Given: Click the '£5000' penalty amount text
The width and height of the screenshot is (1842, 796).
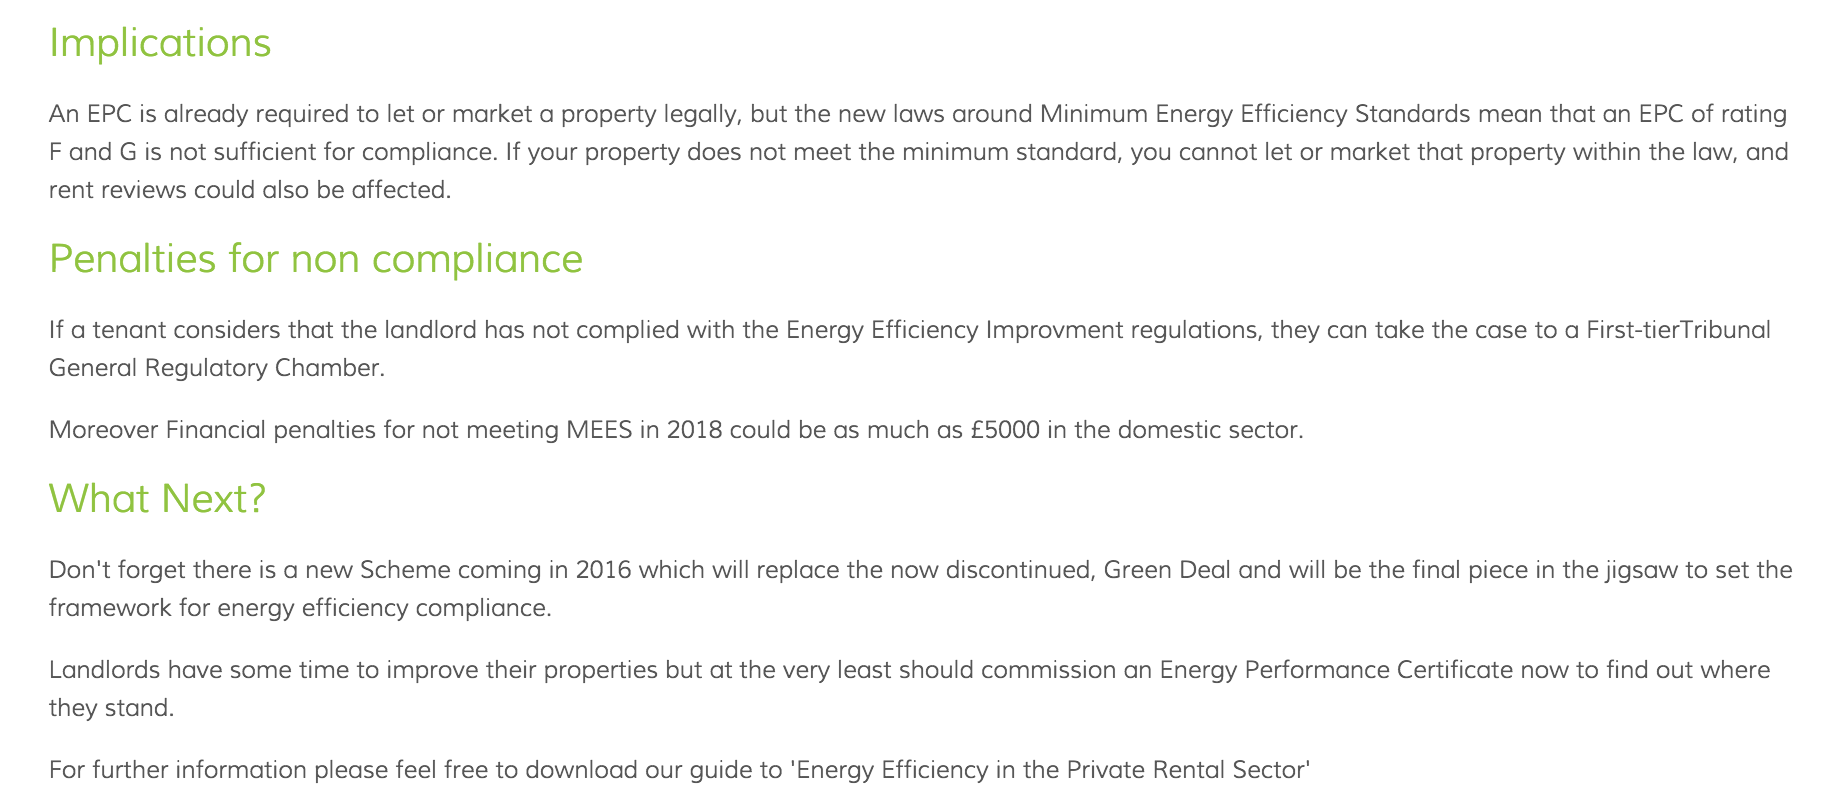Looking at the screenshot, I should click(1005, 430).
